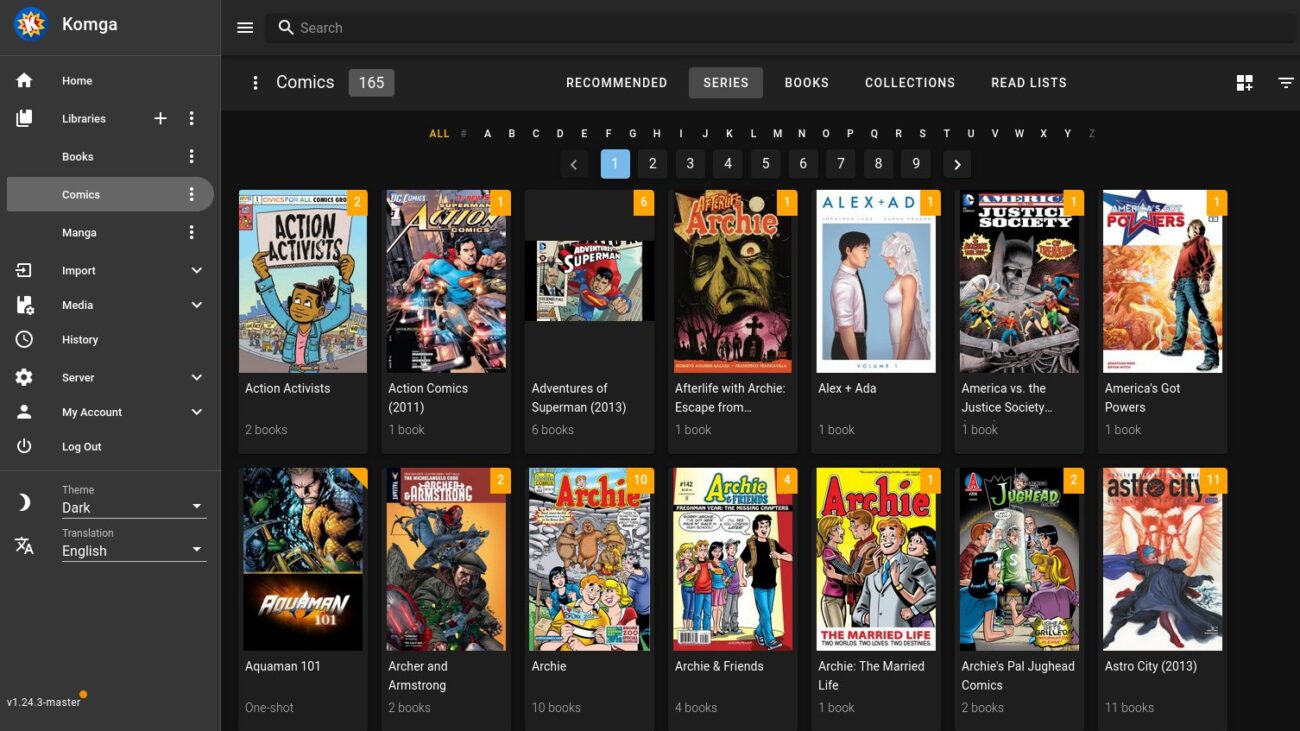Image resolution: width=1300 pixels, height=731 pixels.
Task: Select the Series tab
Action: point(726,83)
